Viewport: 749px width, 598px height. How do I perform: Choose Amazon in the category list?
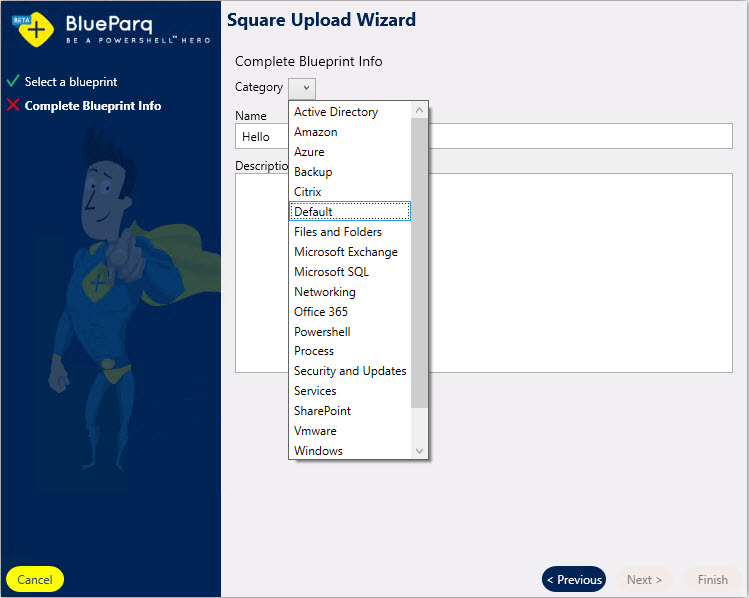[316, 132]
